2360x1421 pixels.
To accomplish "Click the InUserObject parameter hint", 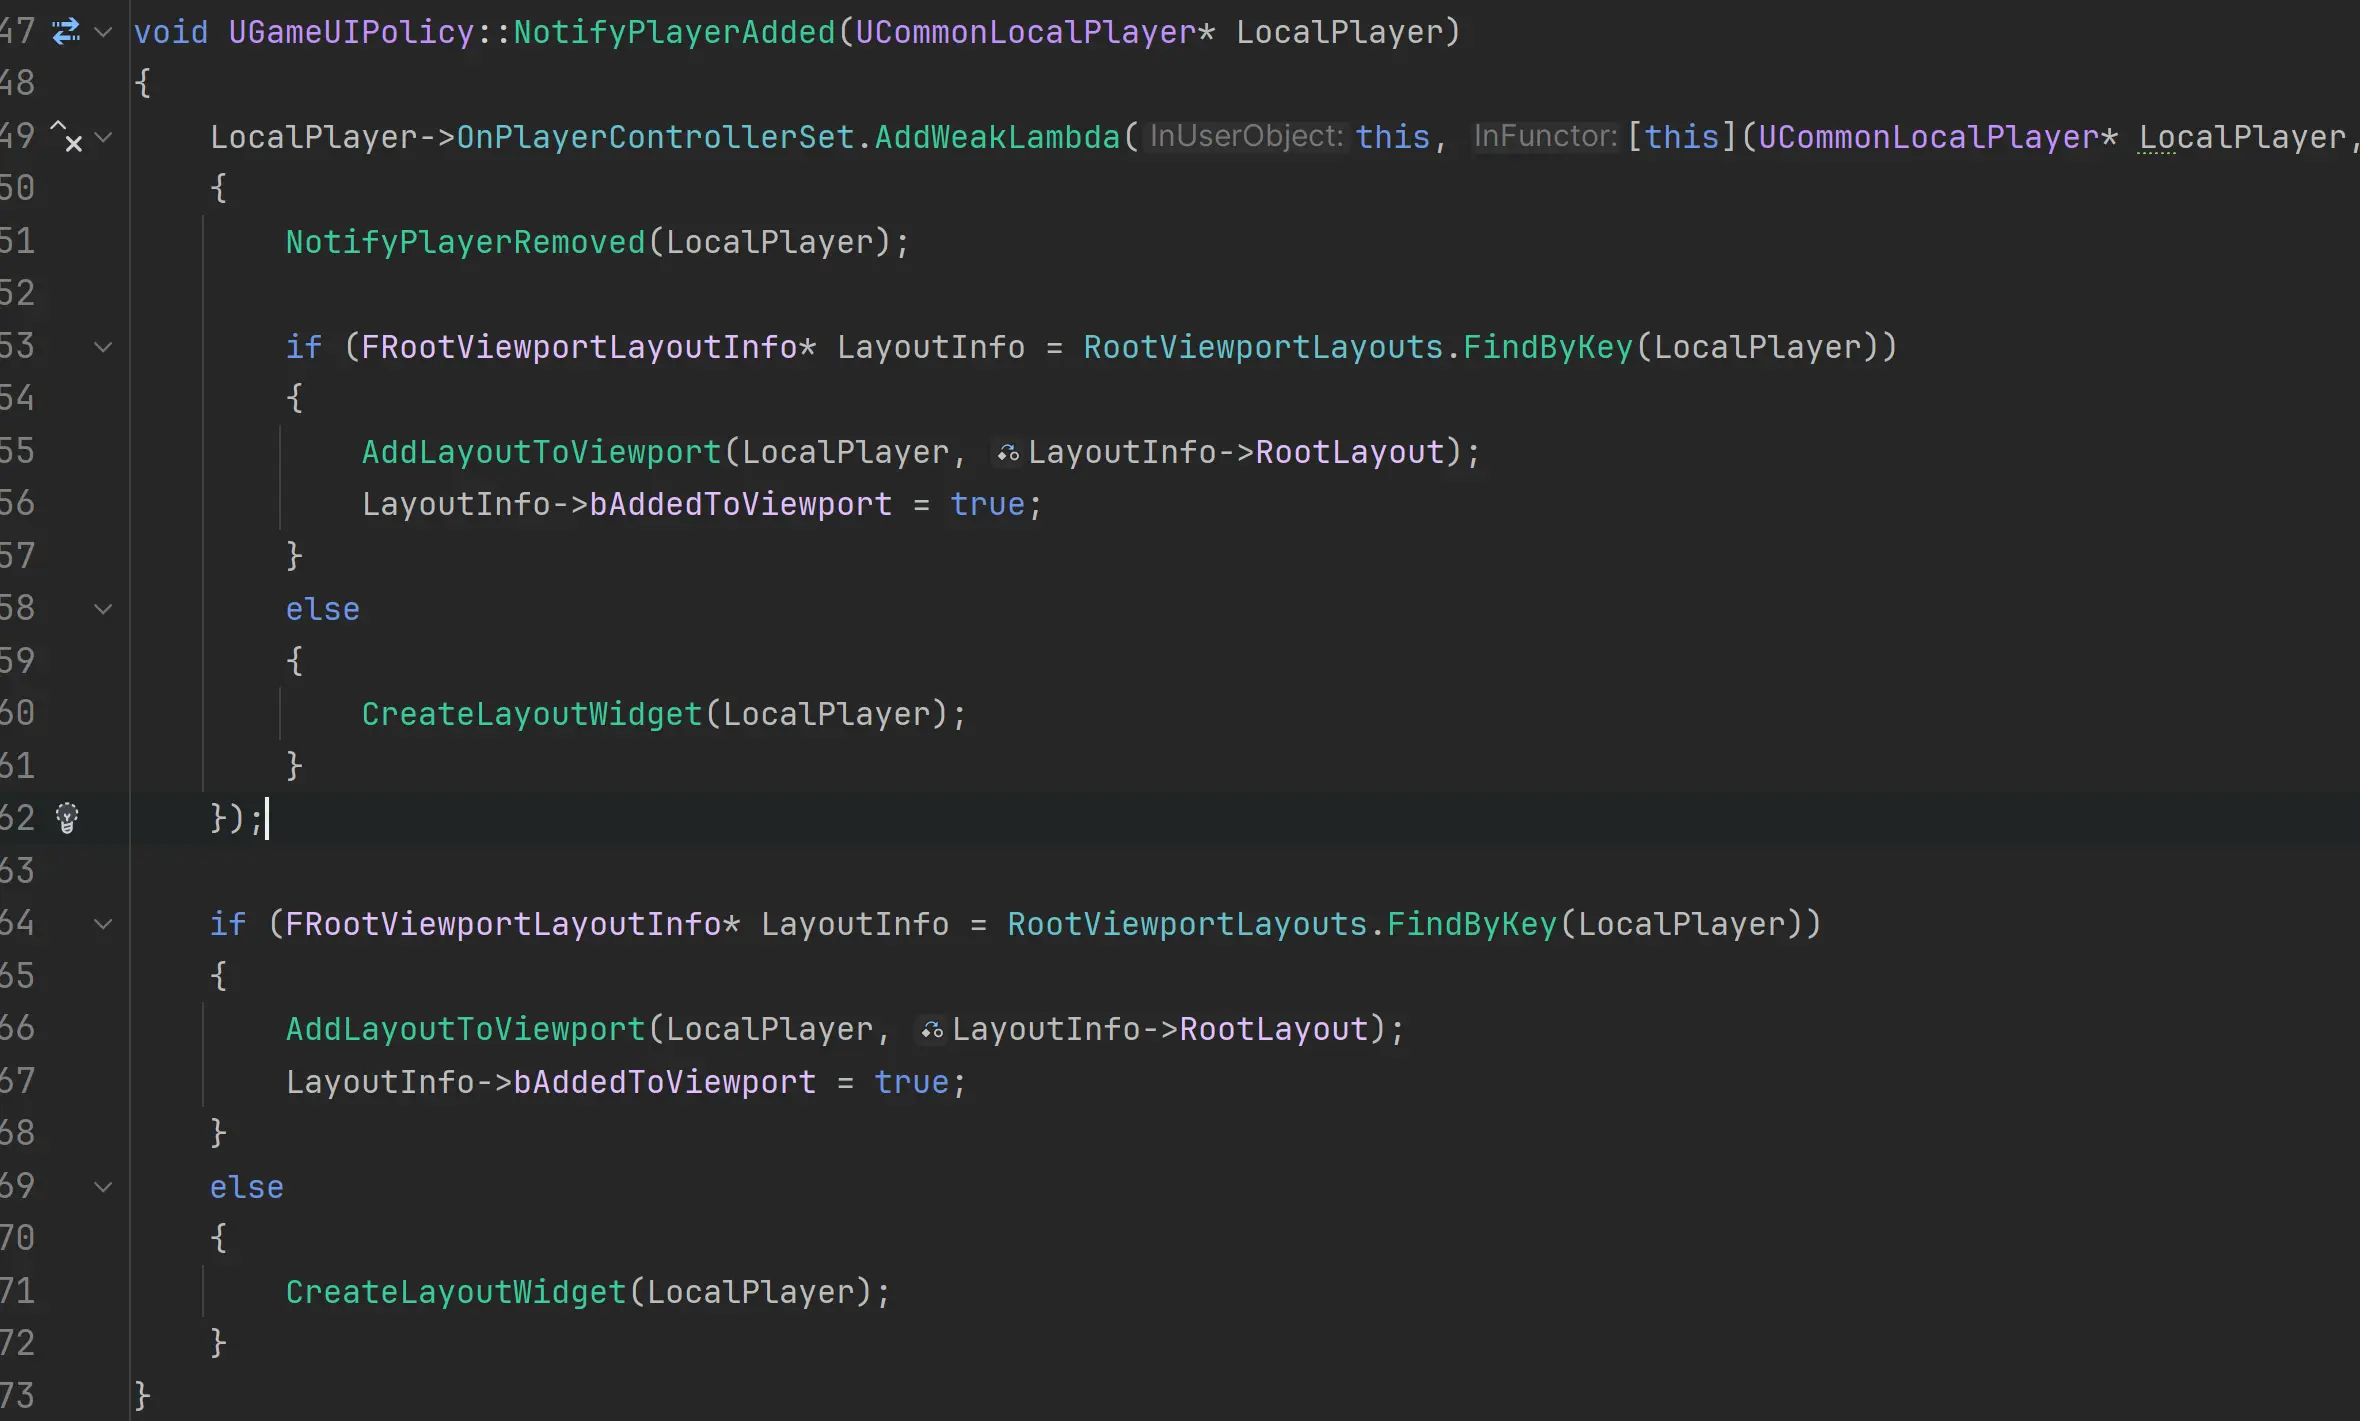I will click(1245, 136).
